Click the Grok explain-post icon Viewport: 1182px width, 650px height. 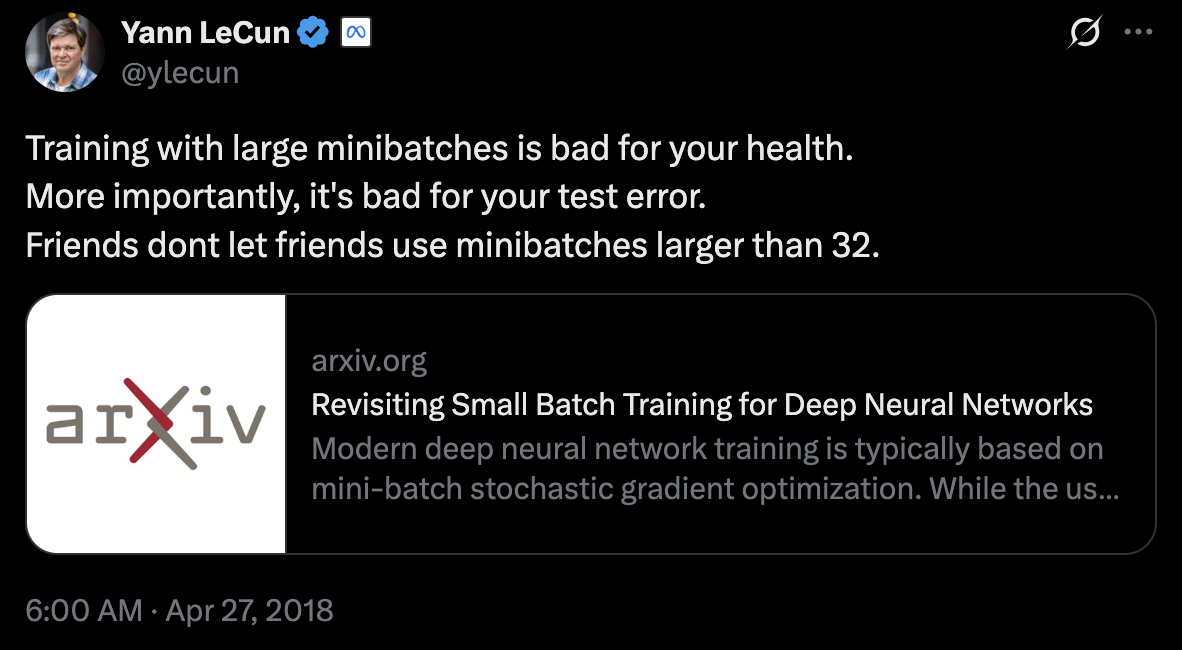tap(1085, 32)
